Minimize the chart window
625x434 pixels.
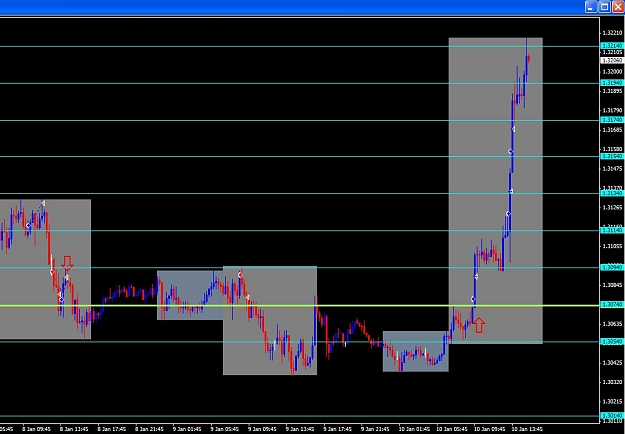[x=591, y=7]
